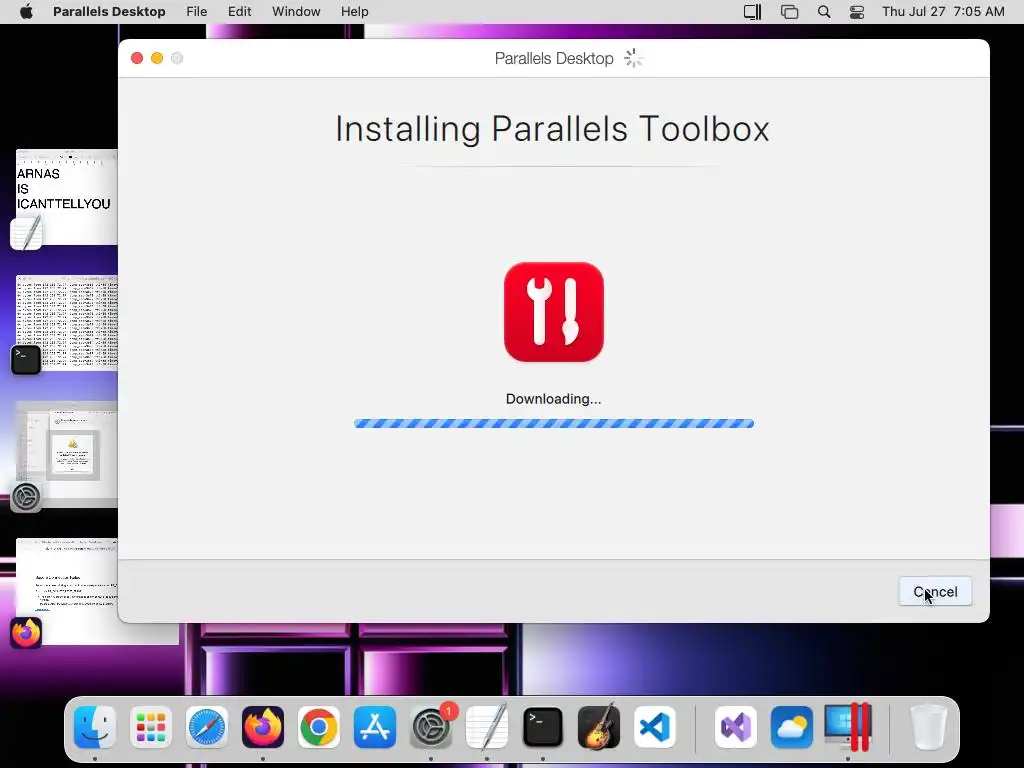This screenshot has height=768, width=1024.
Task: Switch to System Settings window in Stage Manager
Action: pyautogui.click(x=67, y=454)
